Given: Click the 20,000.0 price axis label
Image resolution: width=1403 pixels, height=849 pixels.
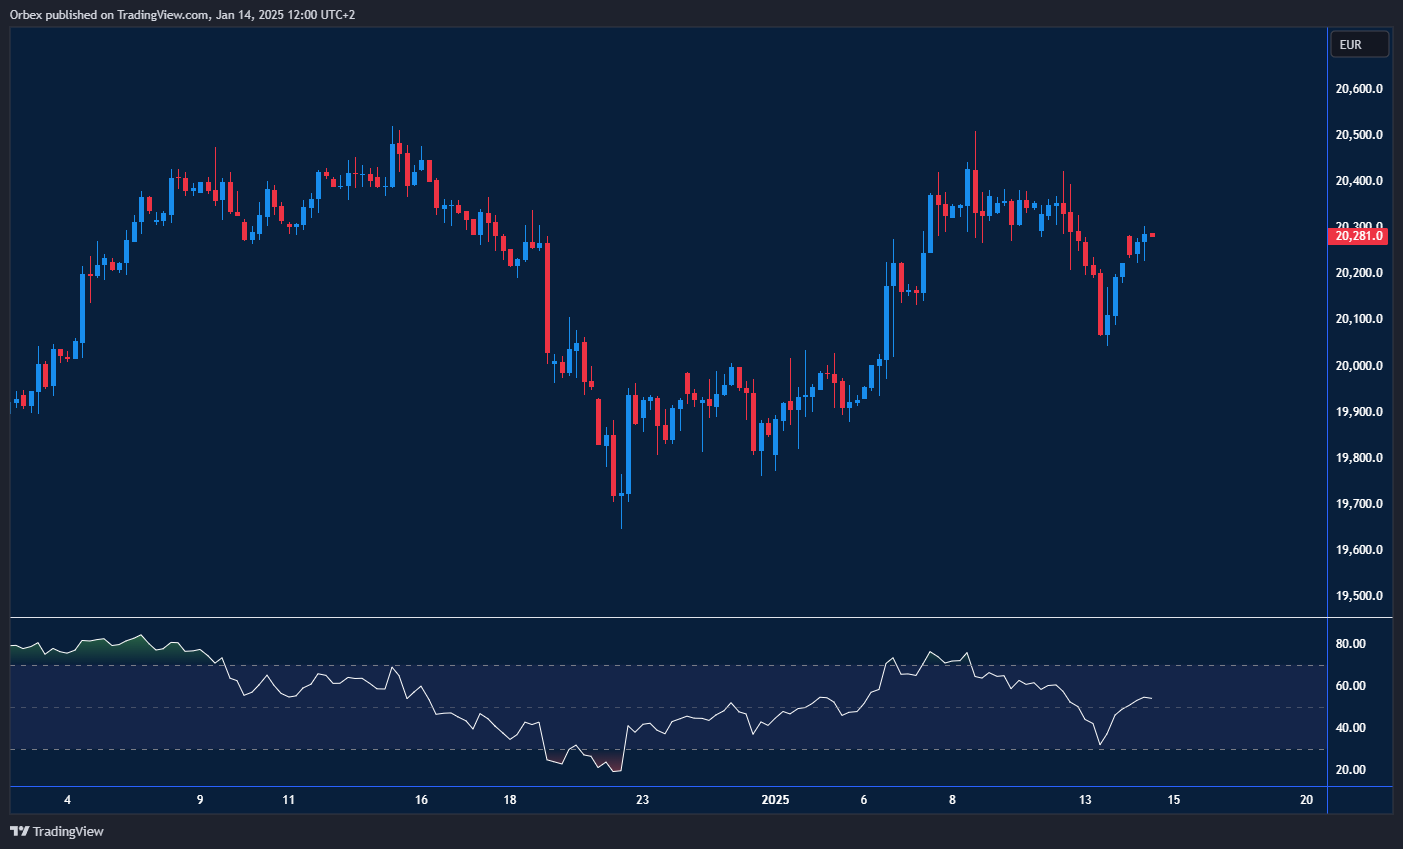Looking at the screenshot, I should pos(1359,366).
